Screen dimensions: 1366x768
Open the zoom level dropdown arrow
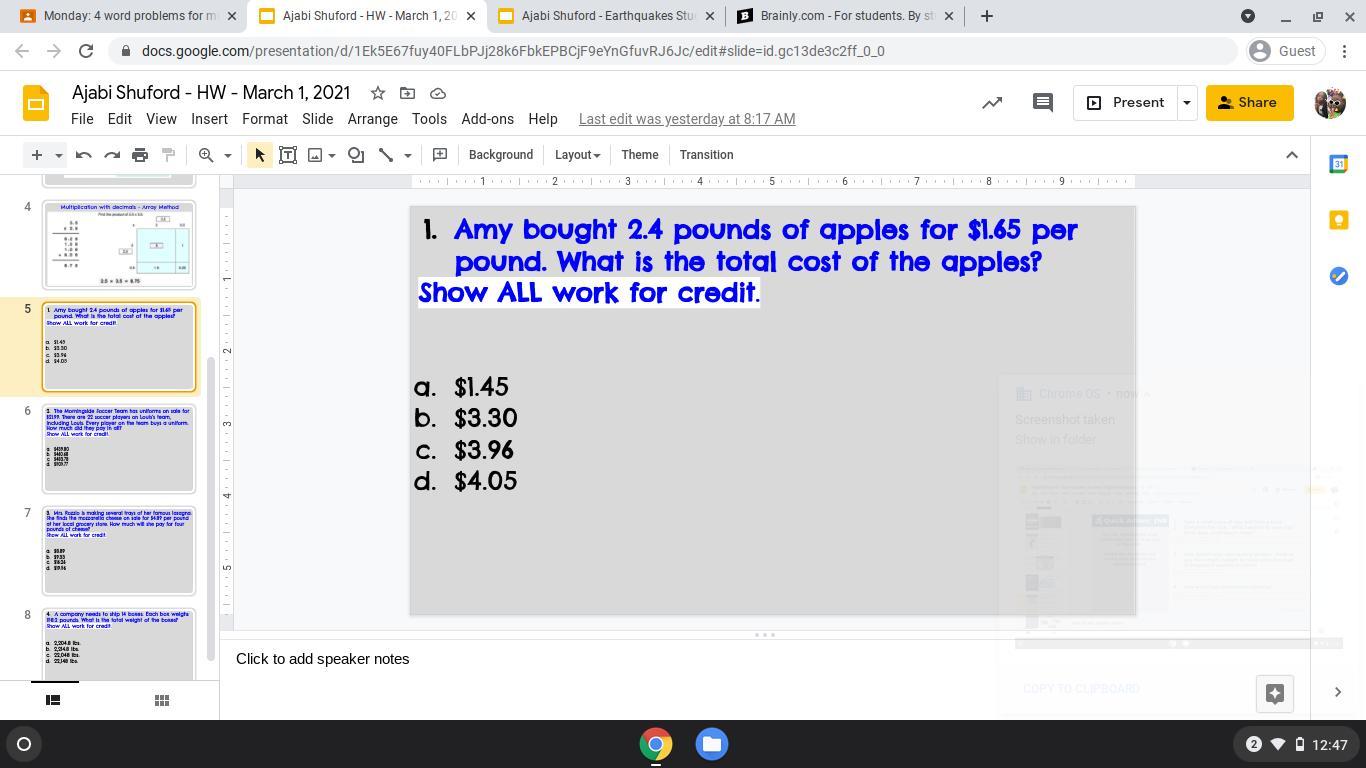pyautogui.click(x=227, y=155)
